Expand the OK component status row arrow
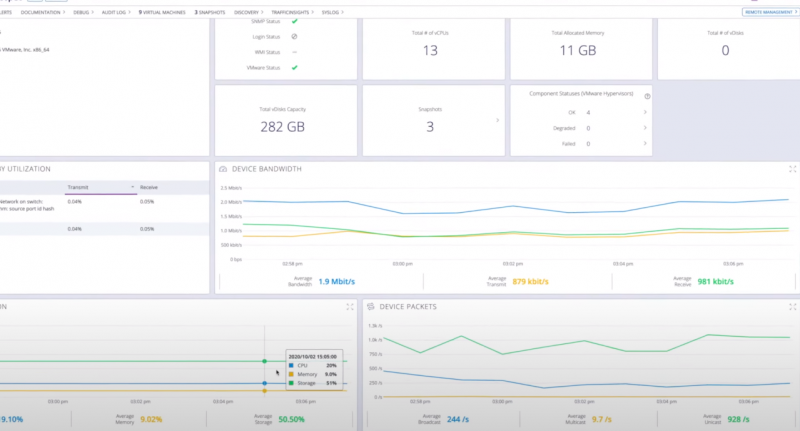Viewport: 800px width, 431px height. [645, 113]
